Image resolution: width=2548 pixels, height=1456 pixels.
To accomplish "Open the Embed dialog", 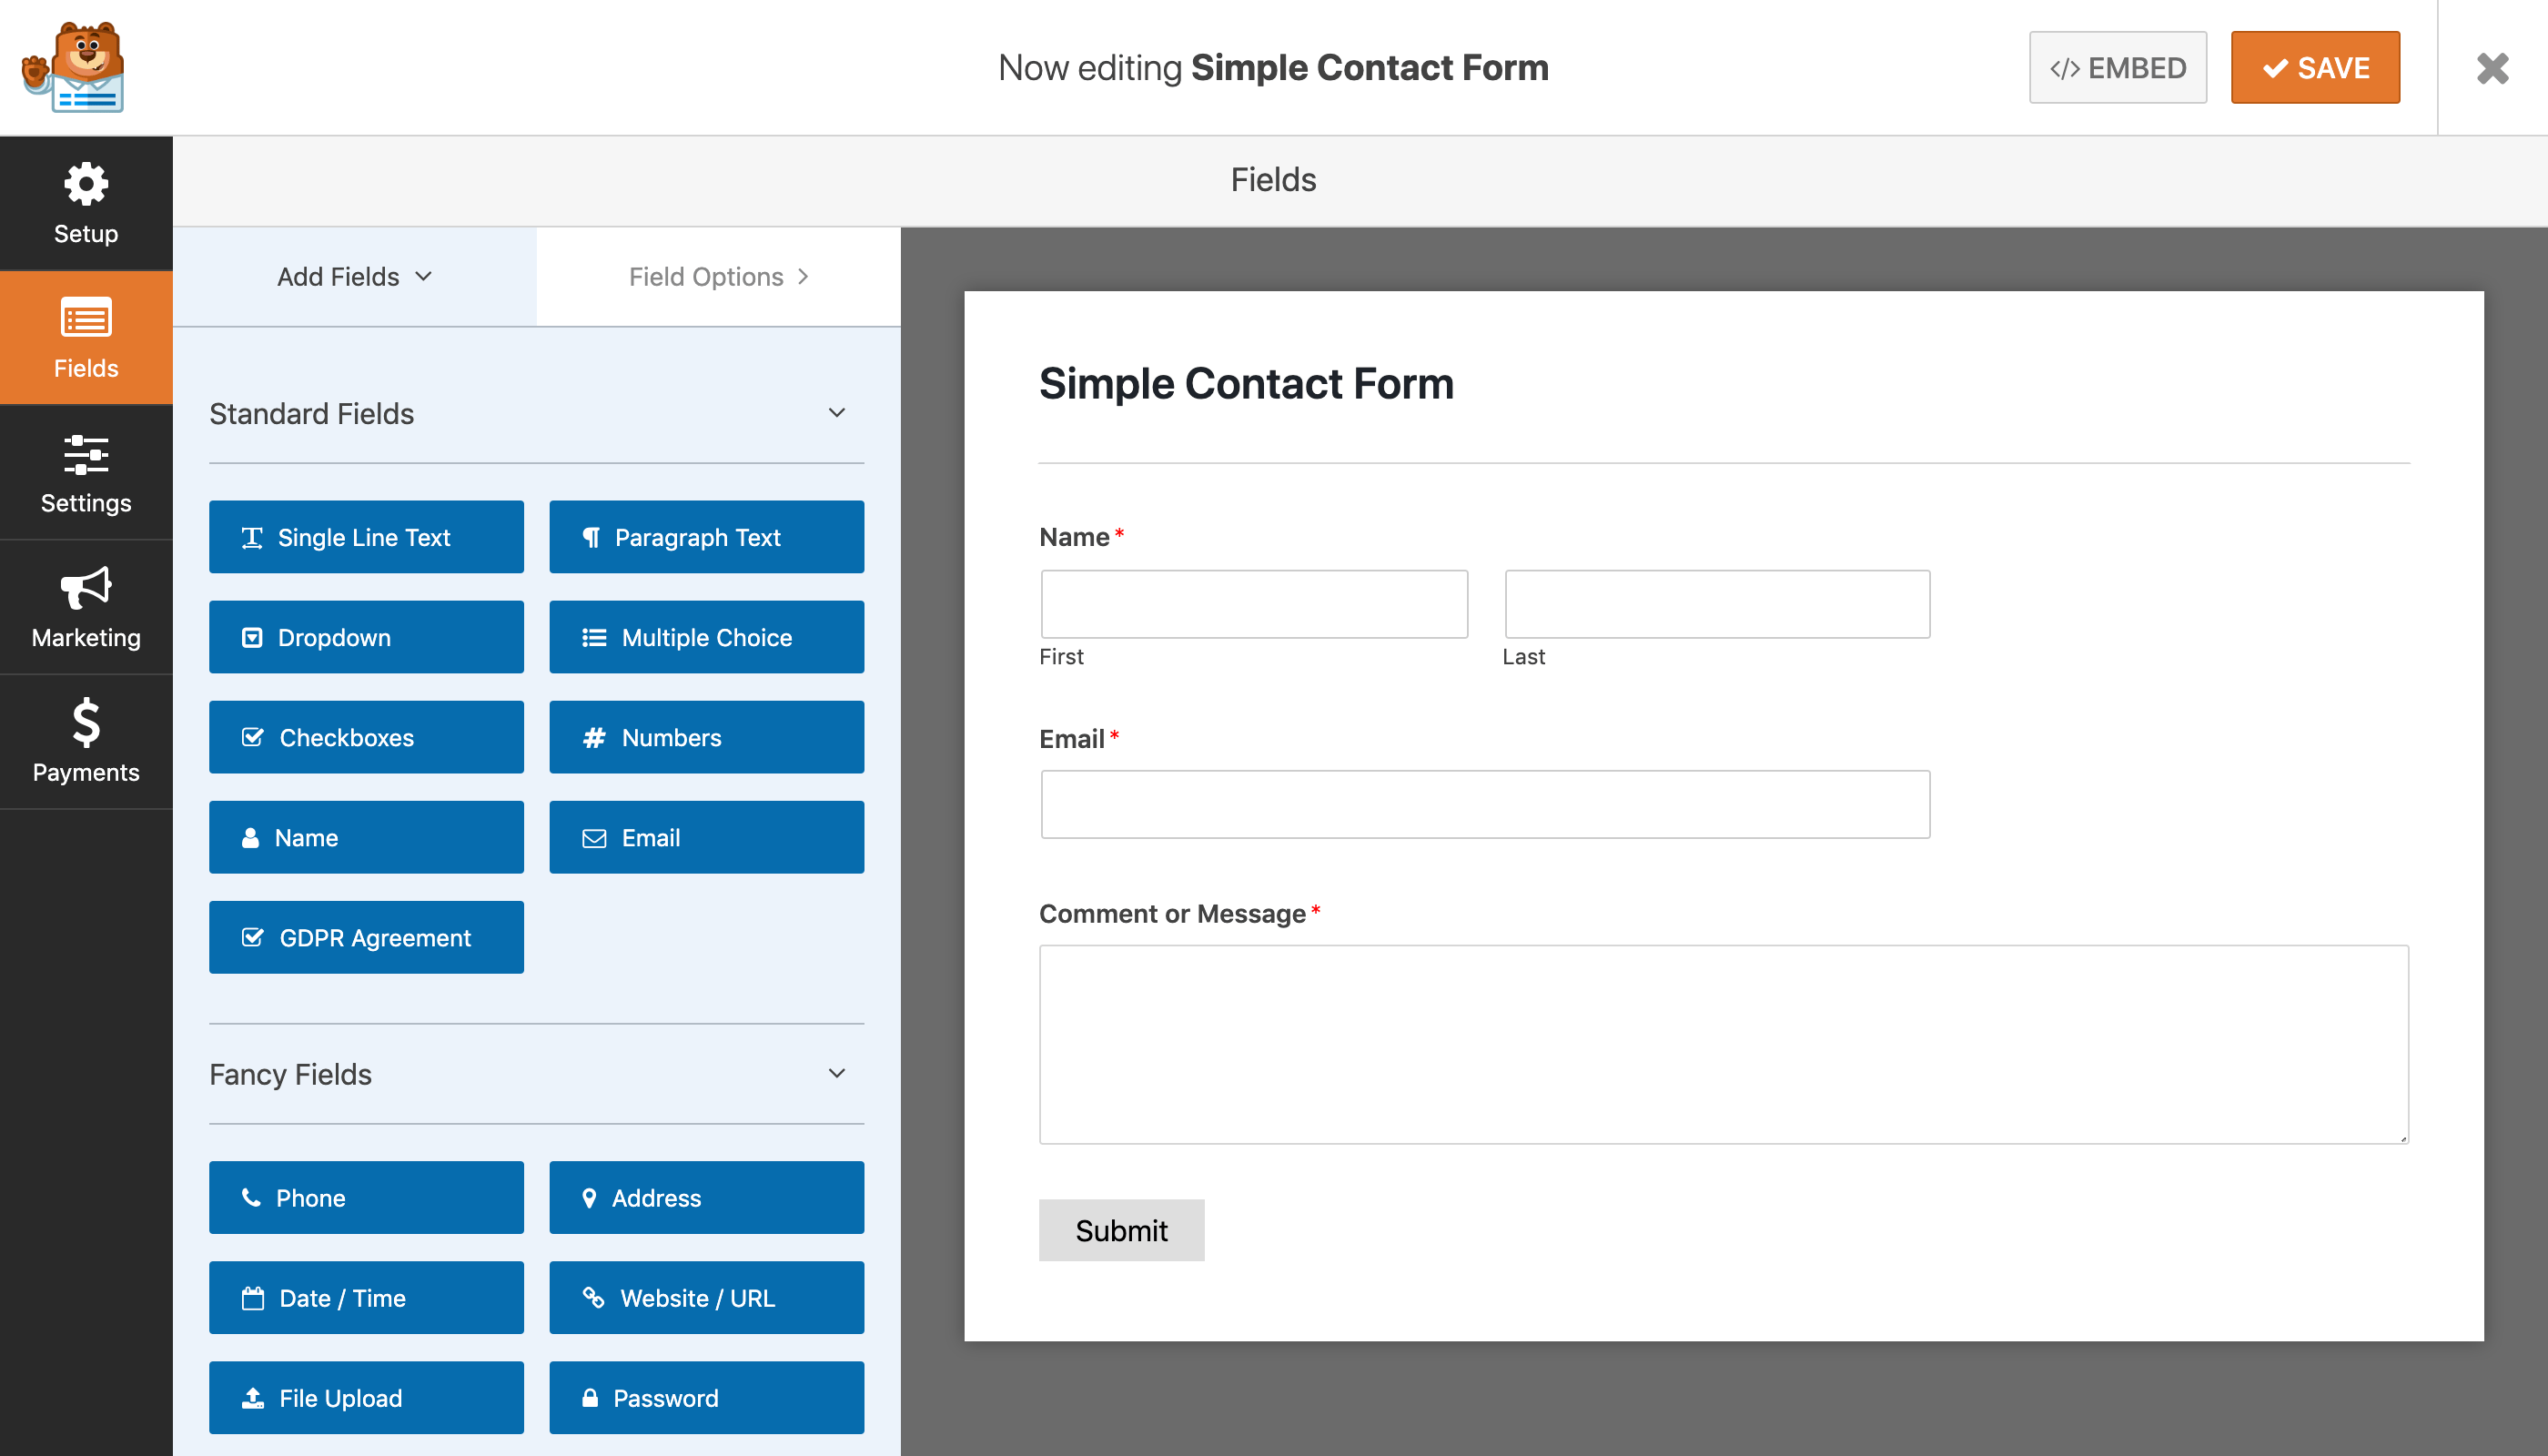I will pyautogui.click(x=2117, y=67).
